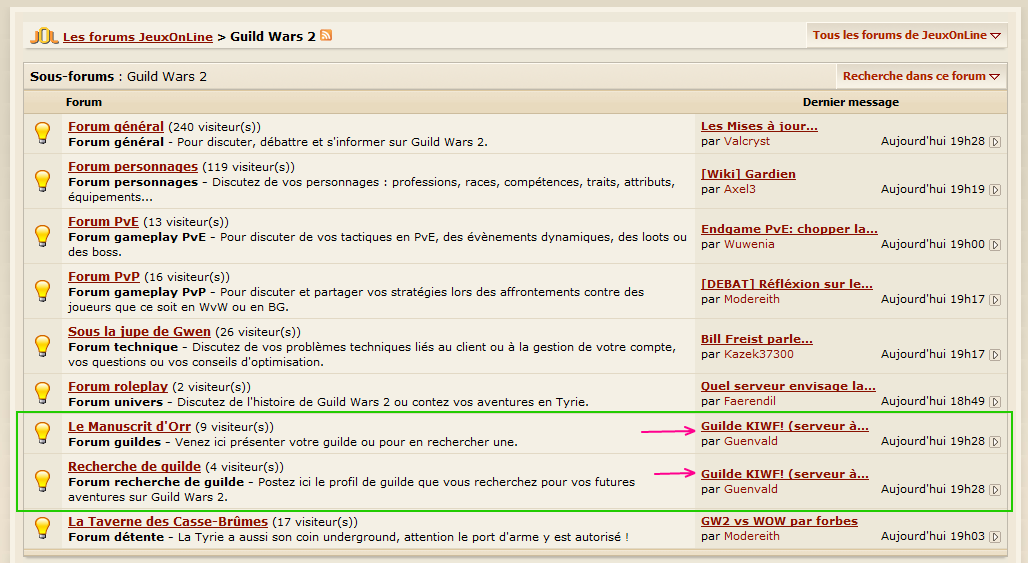This screenshot has height=563, width=1028.
Task: View Guenvald profile in Le Manuscrit d'Orr row
Action: coord(751,441)
